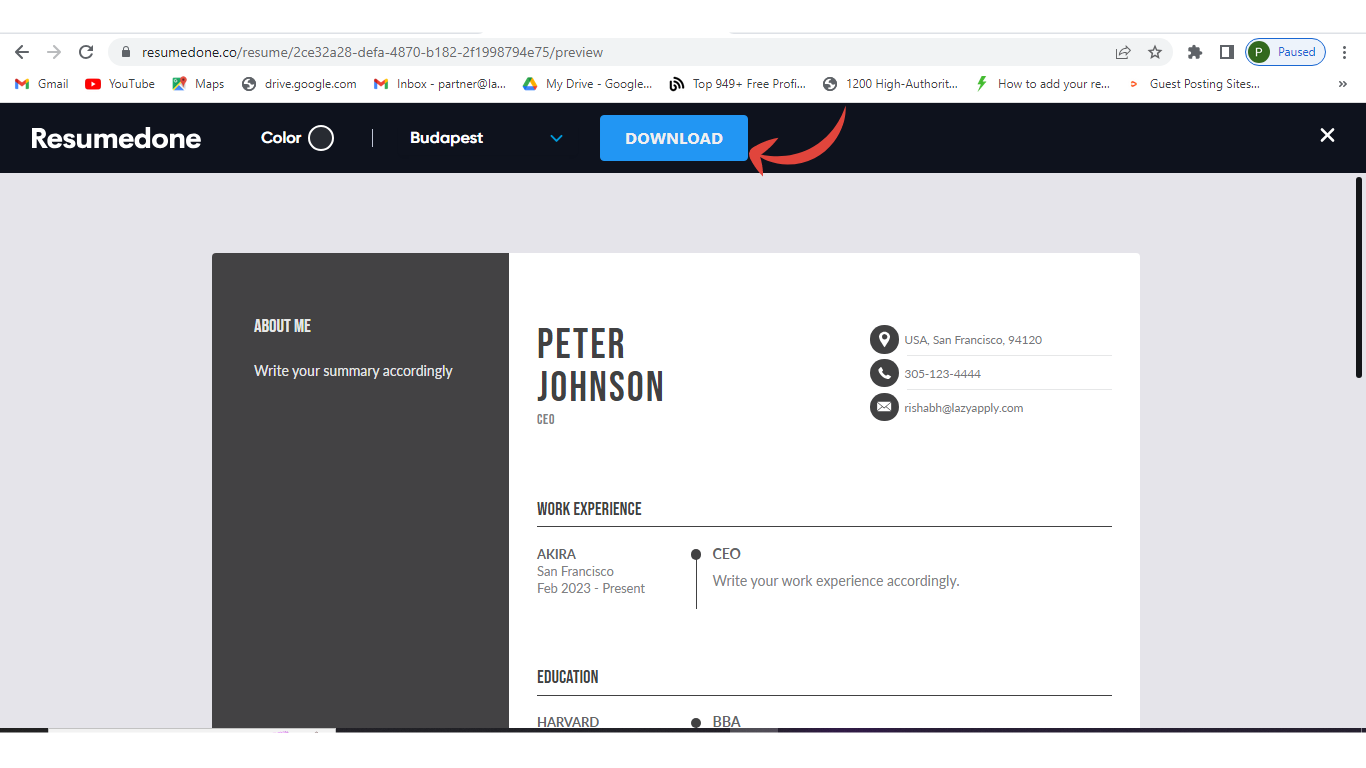Expand the Budapest template dropdown chevron
Screen dimensions: 1366x768
[556, 138]
